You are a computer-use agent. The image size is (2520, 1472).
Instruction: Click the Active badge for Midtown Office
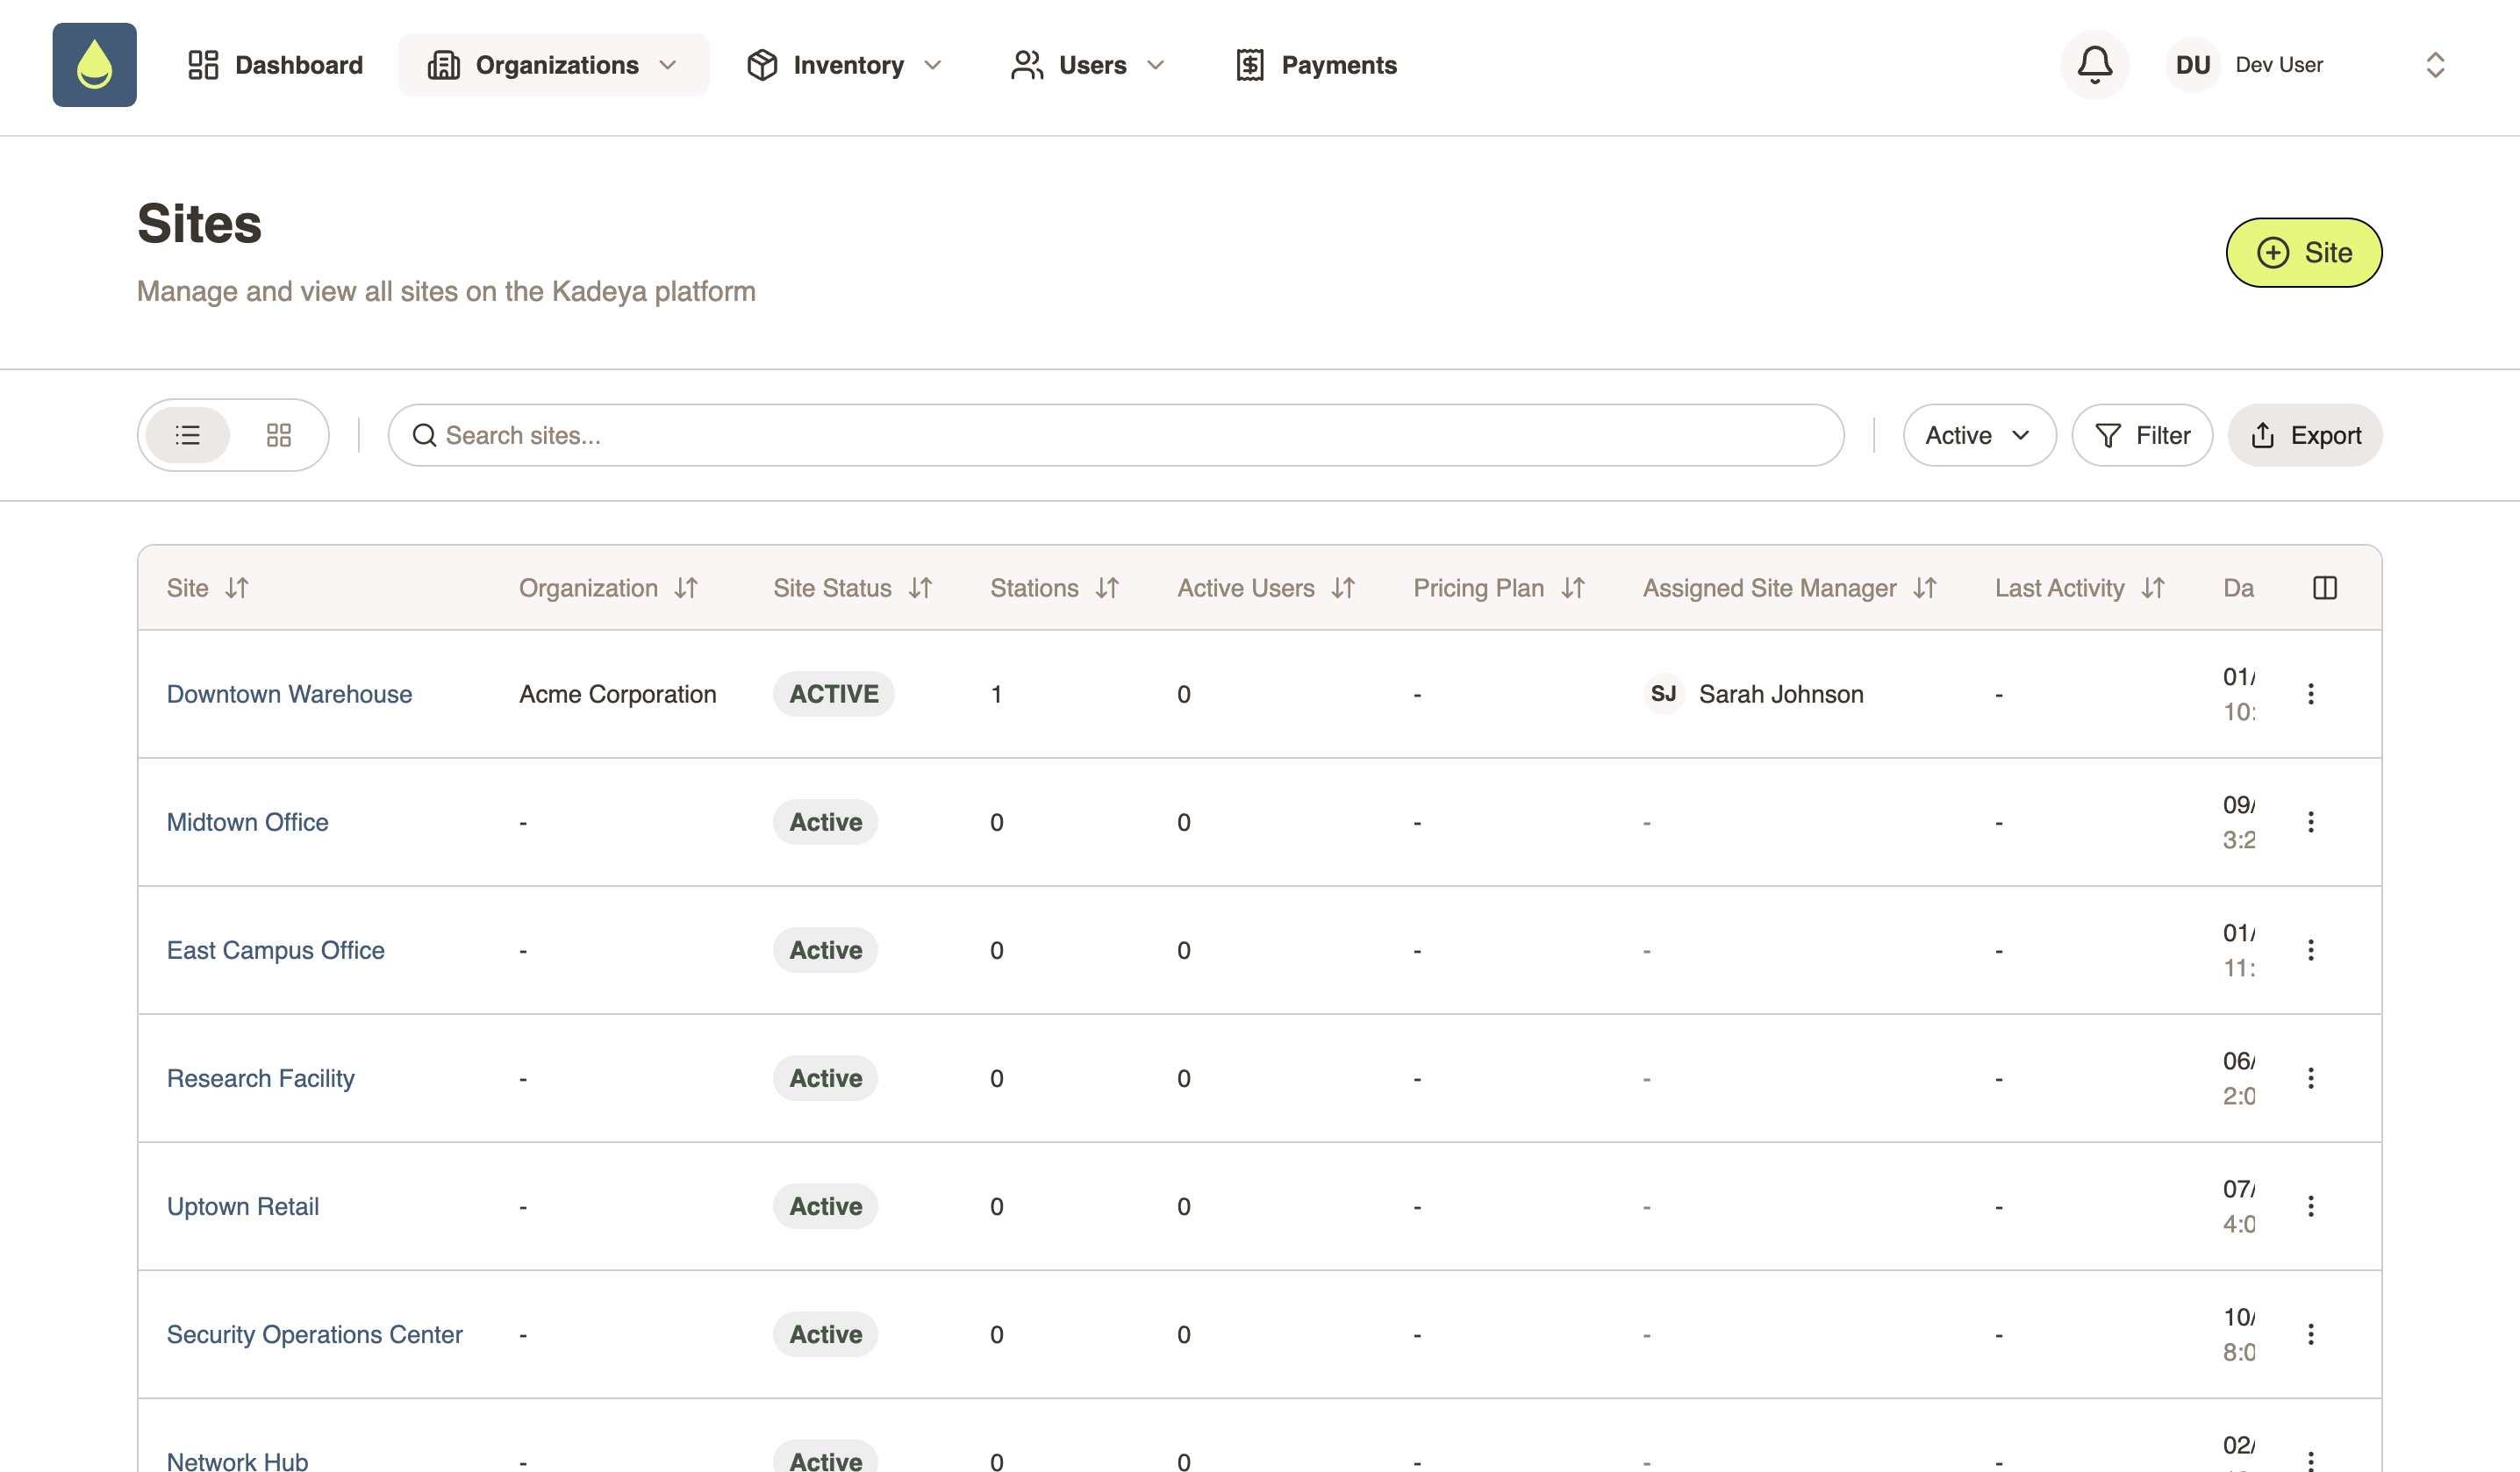click(x=825, y=822)
